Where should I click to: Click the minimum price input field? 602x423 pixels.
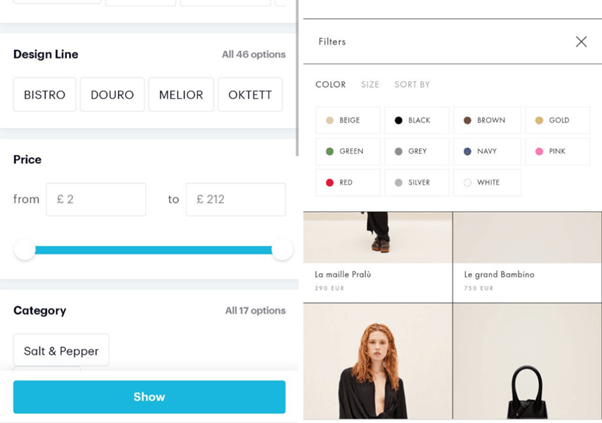pos(95,199)
